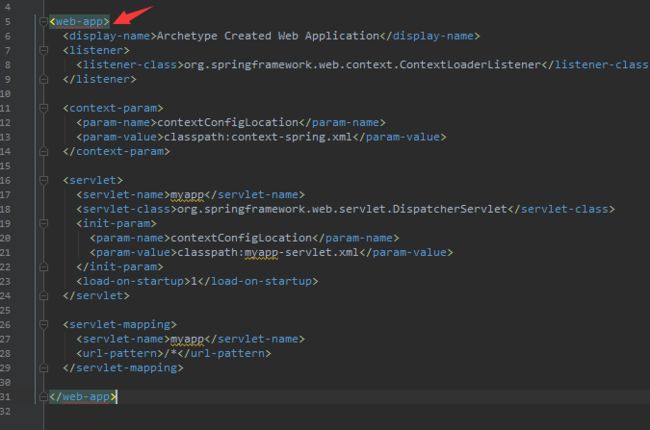Click 'contextConfigLocation' on line 20
The height and width of the screenshot is (430, 650).
(x=241, y=238)
